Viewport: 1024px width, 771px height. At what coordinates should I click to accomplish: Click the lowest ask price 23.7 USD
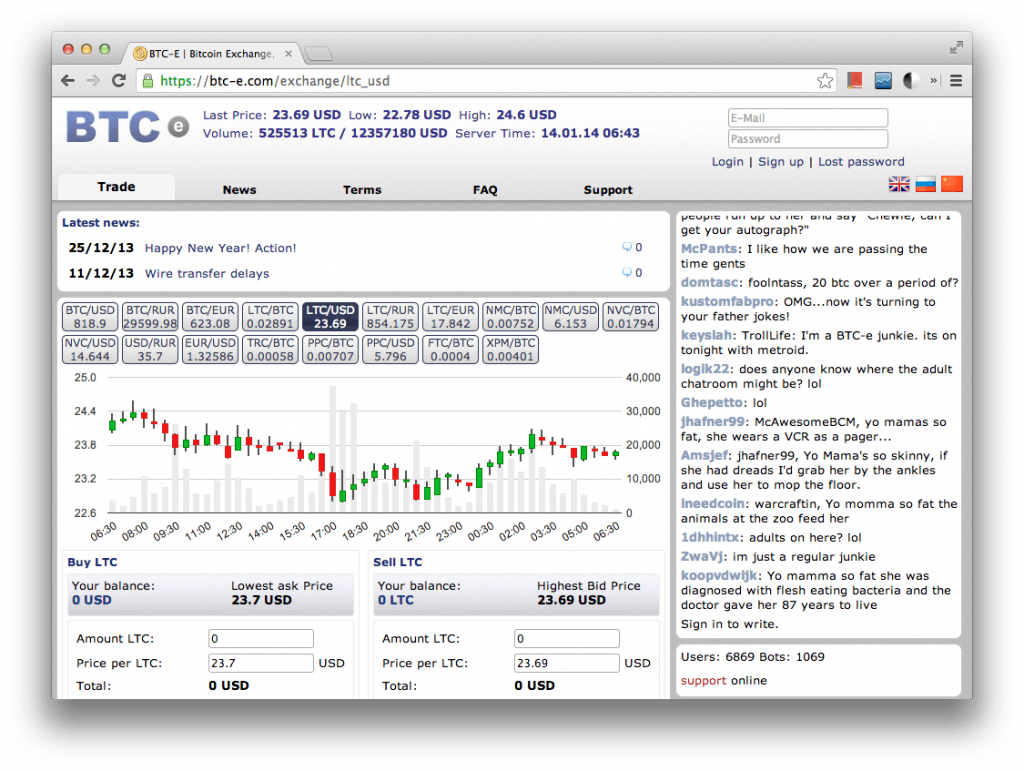261,600
